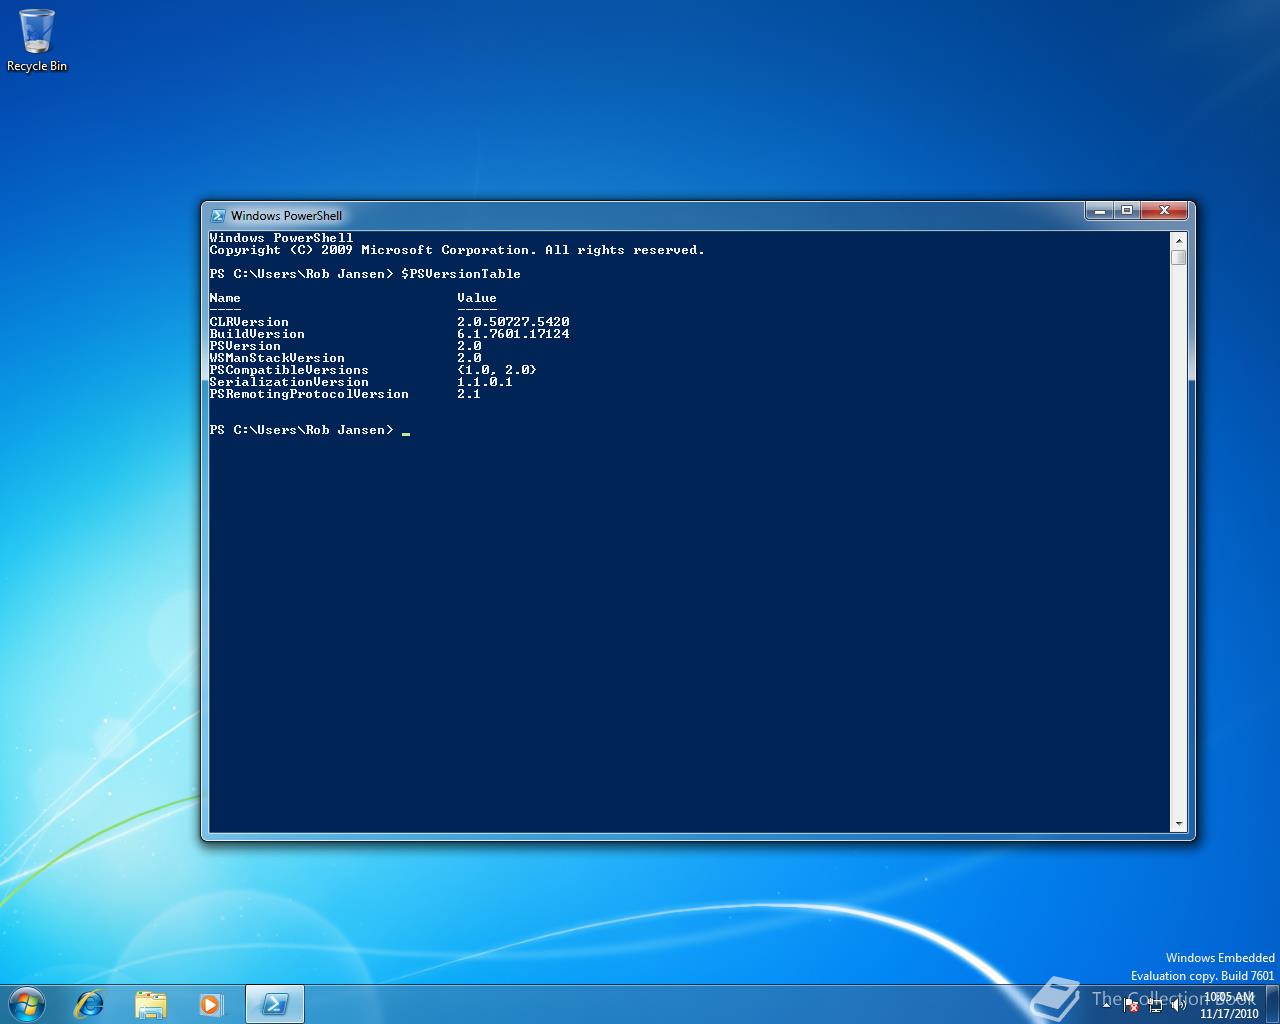Click the last PS C:\Users\Rob Jansen prompt
The width and height of the screenshot is (1280, 1024).
click(301, 430)
